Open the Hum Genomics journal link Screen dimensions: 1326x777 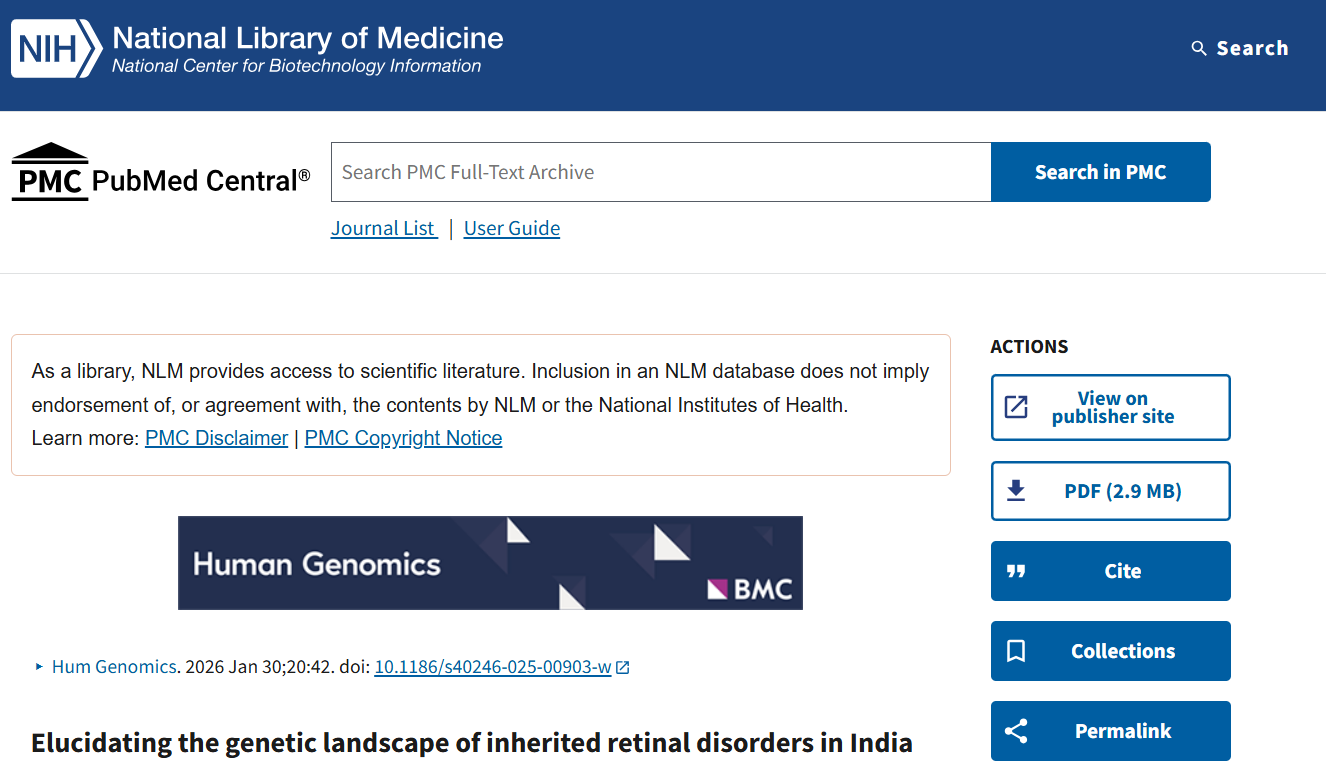coord(113,667)
